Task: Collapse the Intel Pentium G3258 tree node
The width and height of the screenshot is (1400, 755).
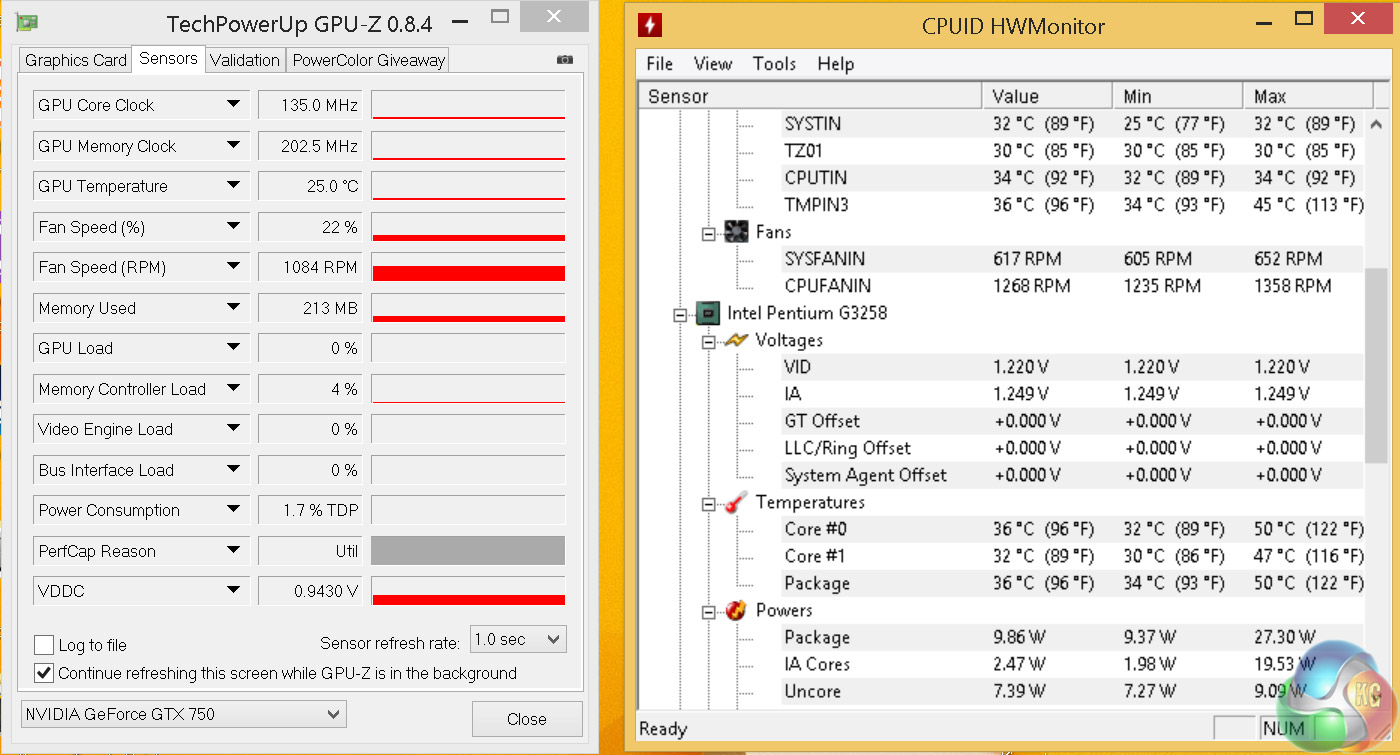Action: [681, 314]
